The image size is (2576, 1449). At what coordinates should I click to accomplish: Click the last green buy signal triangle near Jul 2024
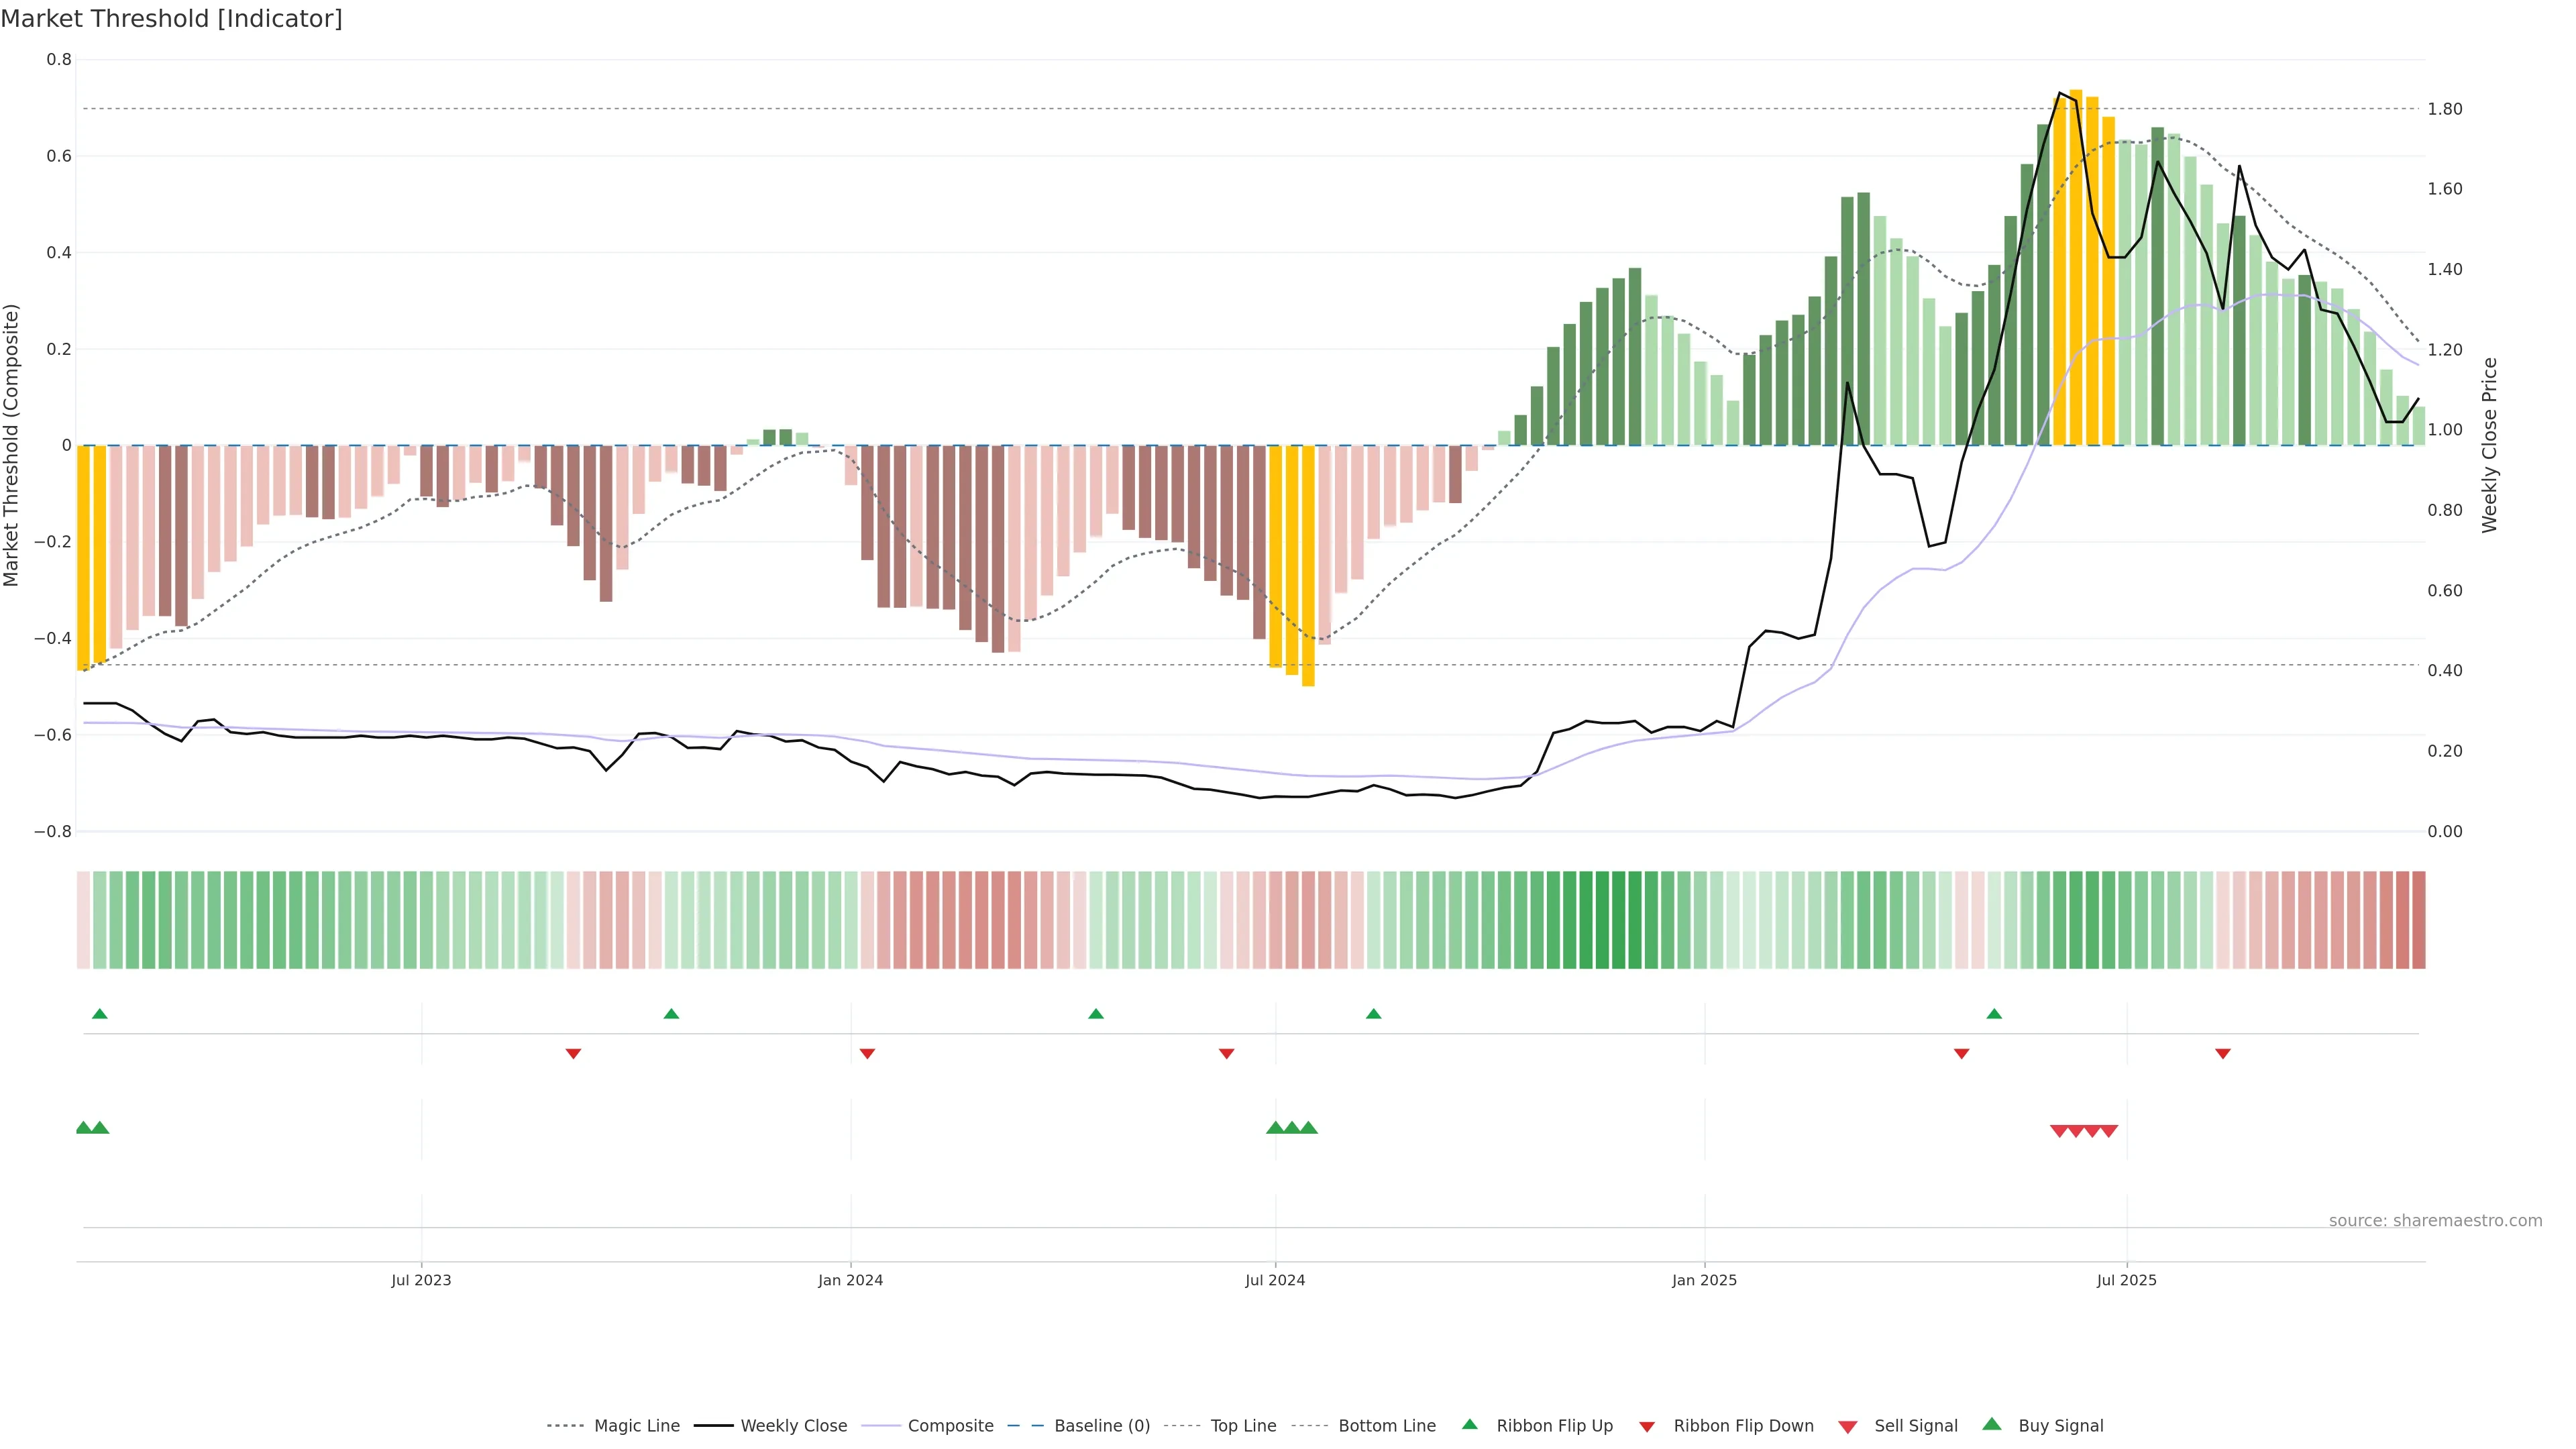pyautogui.click(x=1308, y=1128)
